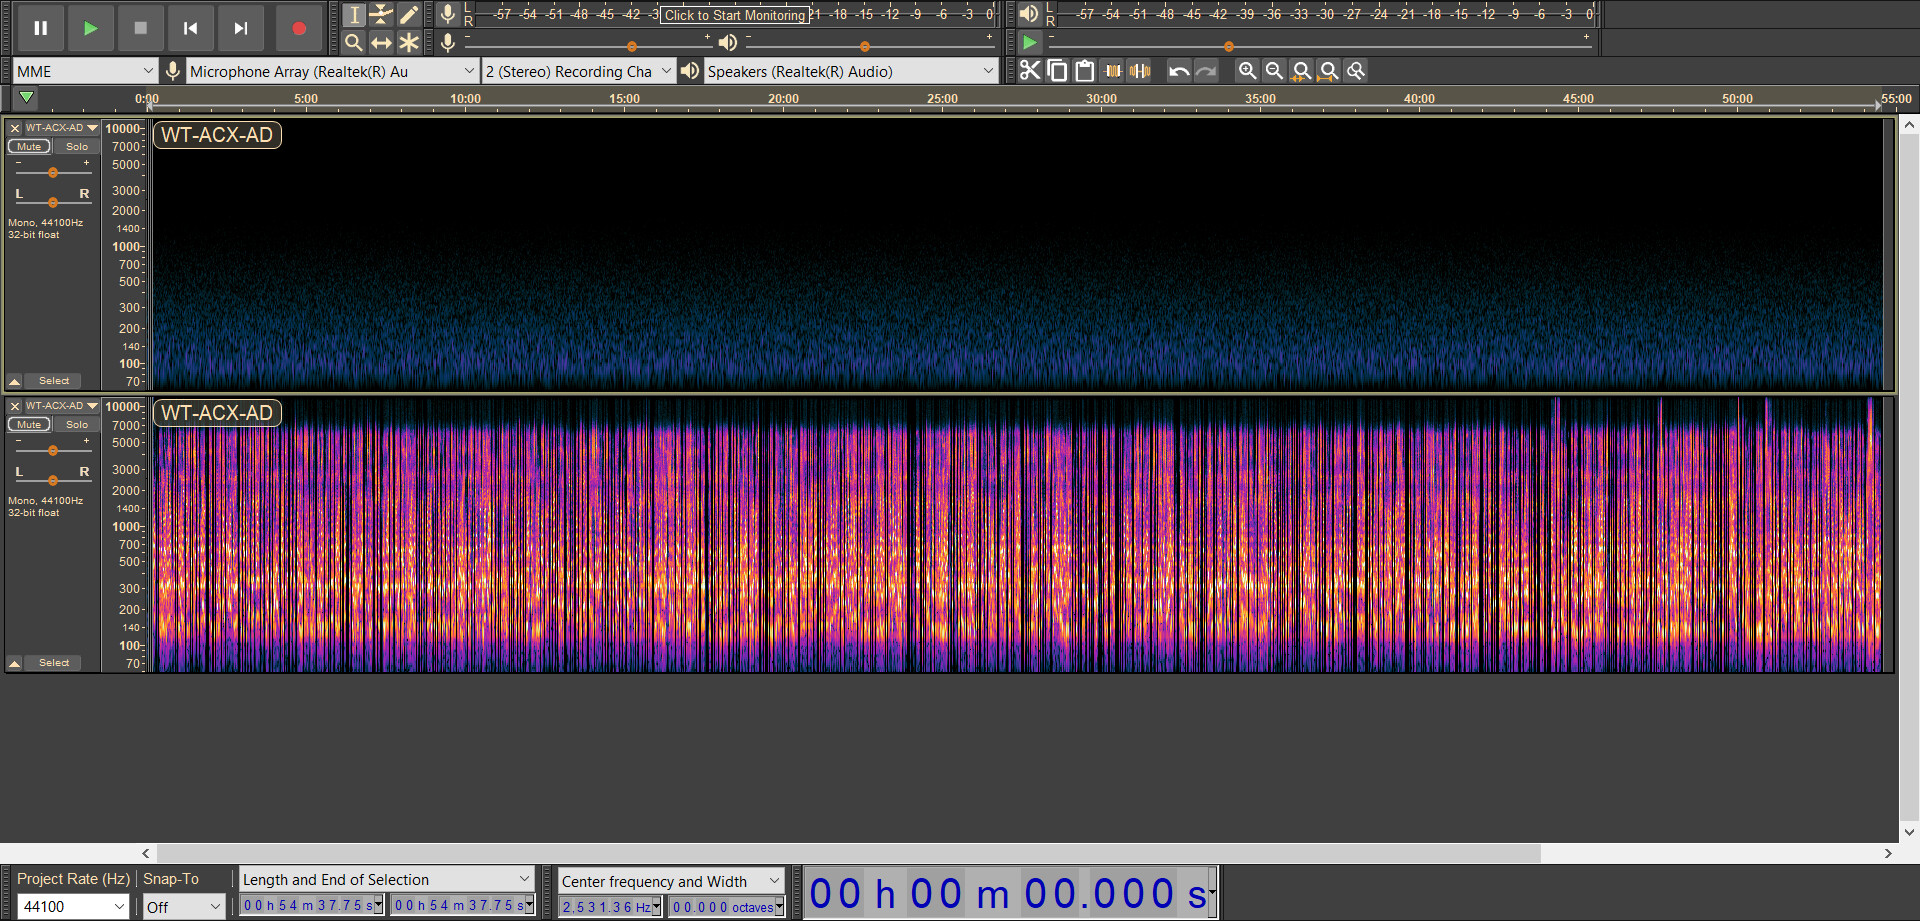Adjust the playback volume slider
The width and height of the screenshot is (1920, 921).
point(870,46)
